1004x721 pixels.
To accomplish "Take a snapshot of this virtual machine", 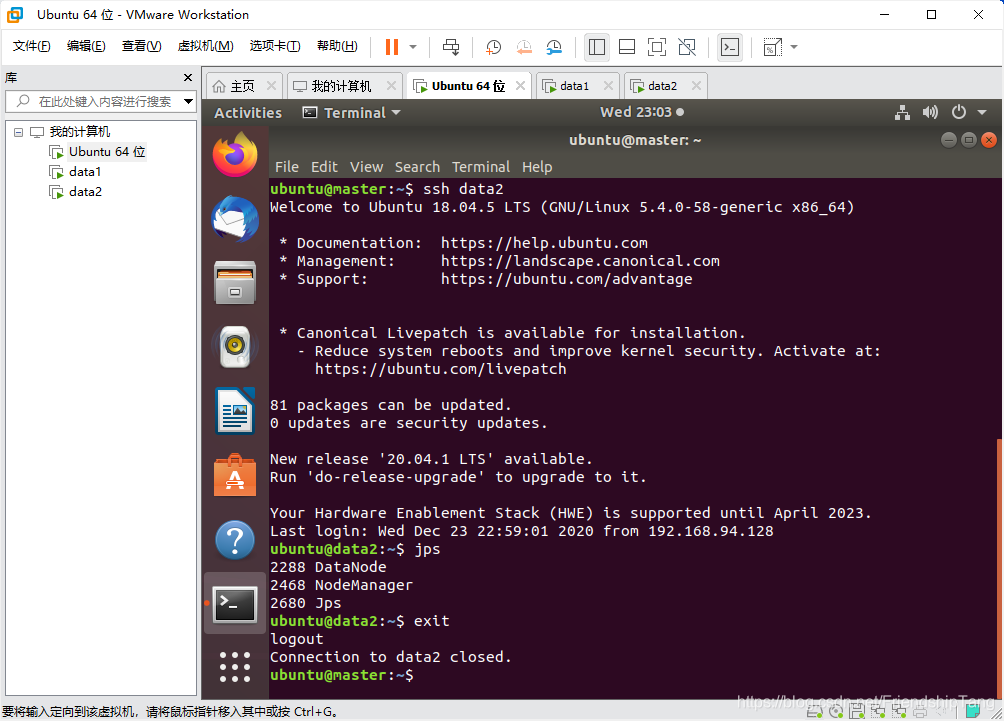I will 493,47.
